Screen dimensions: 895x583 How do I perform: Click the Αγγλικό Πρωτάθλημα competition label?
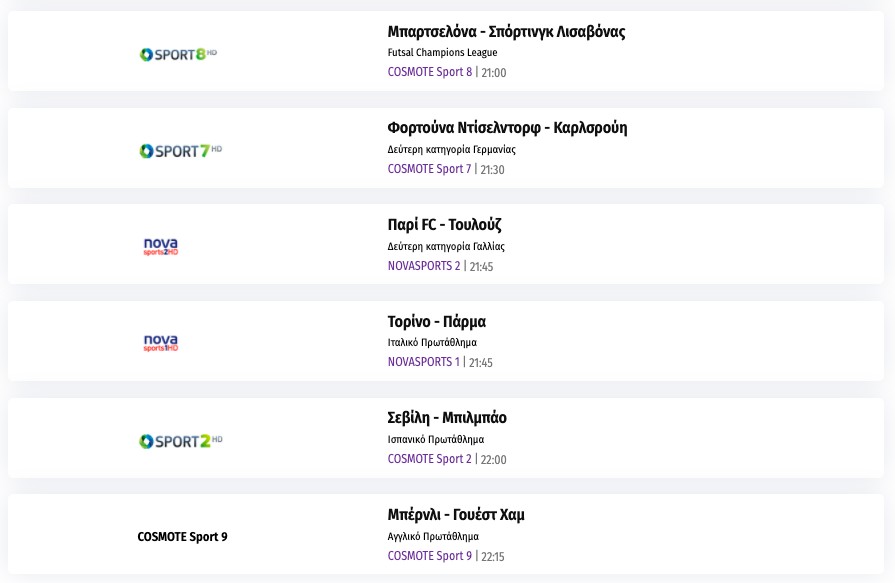433,536
